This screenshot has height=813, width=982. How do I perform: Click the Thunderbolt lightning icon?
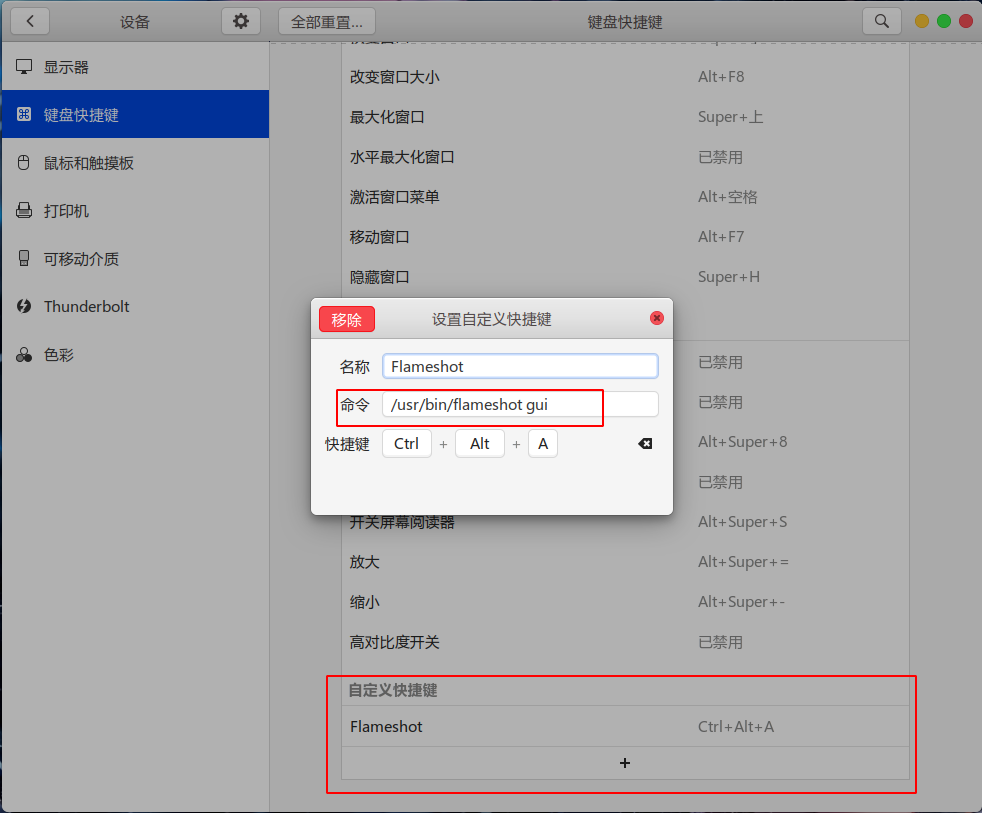point(24,306)
